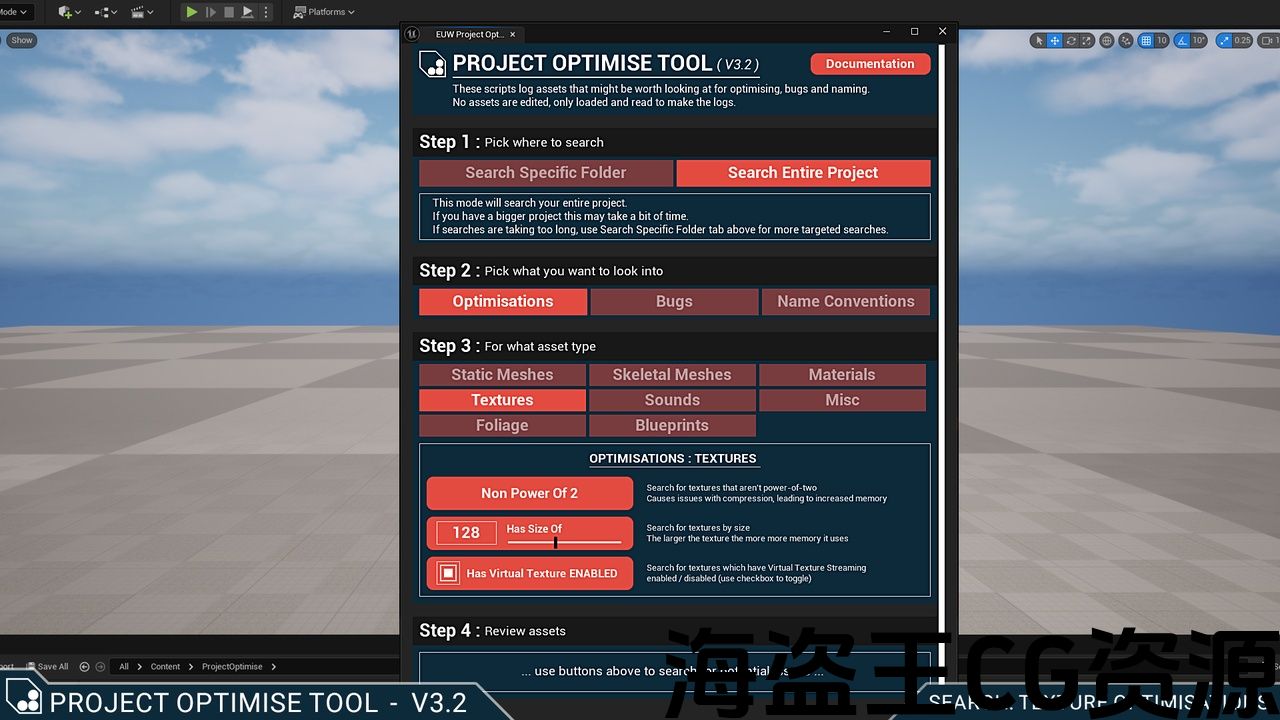Choose the select objects cursor tool
The width and height of the screenshot is (1280, 720).
pyautogui.click(x=1039, y=41)
